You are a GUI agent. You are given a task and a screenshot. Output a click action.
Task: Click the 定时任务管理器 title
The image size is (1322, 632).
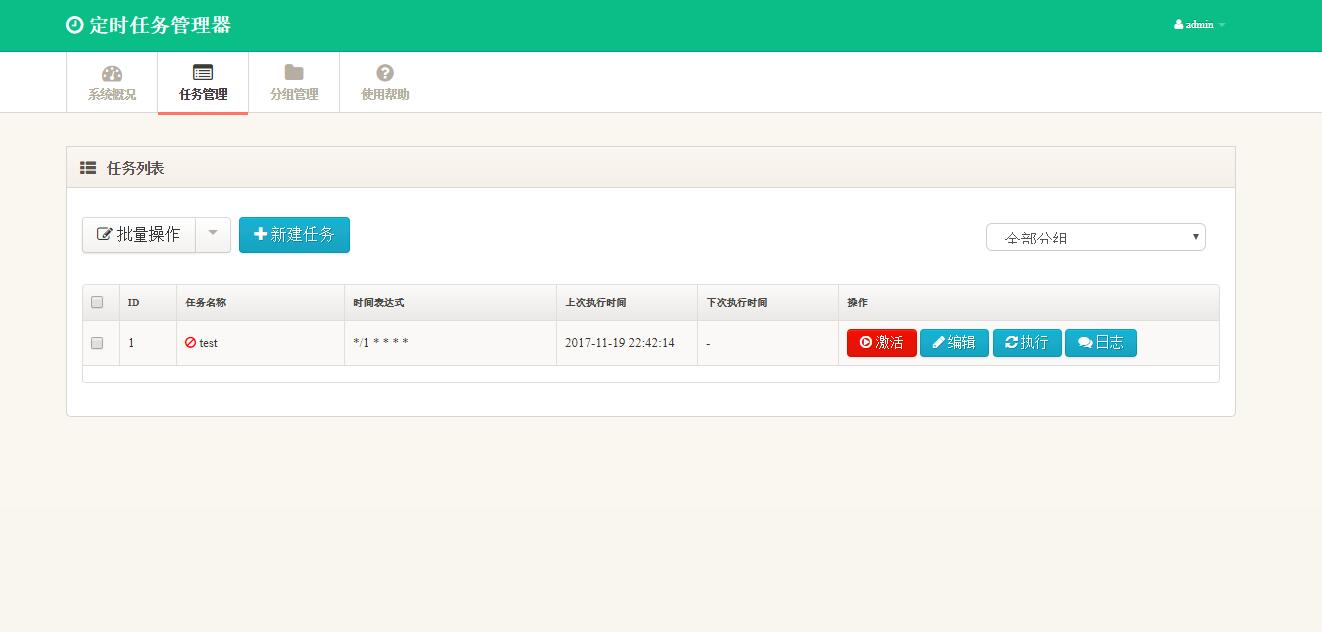(160, 25)
